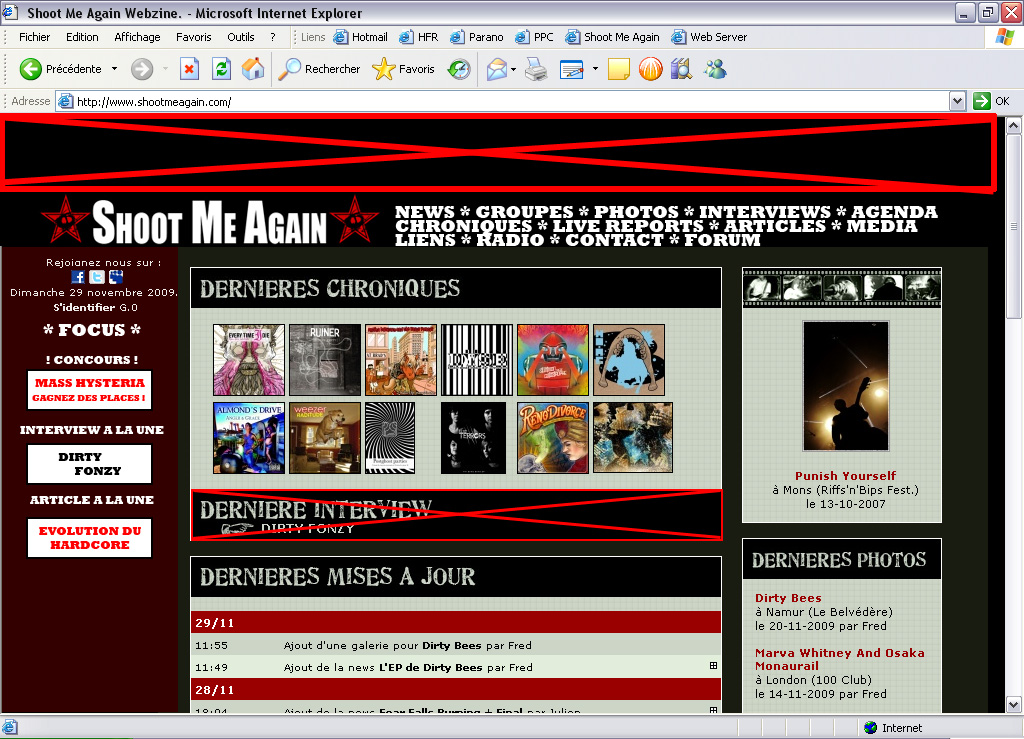This screenshot has width=1024, height=739.
Task: Refresh the page with green arrows icon
Action: pos(221,69)
